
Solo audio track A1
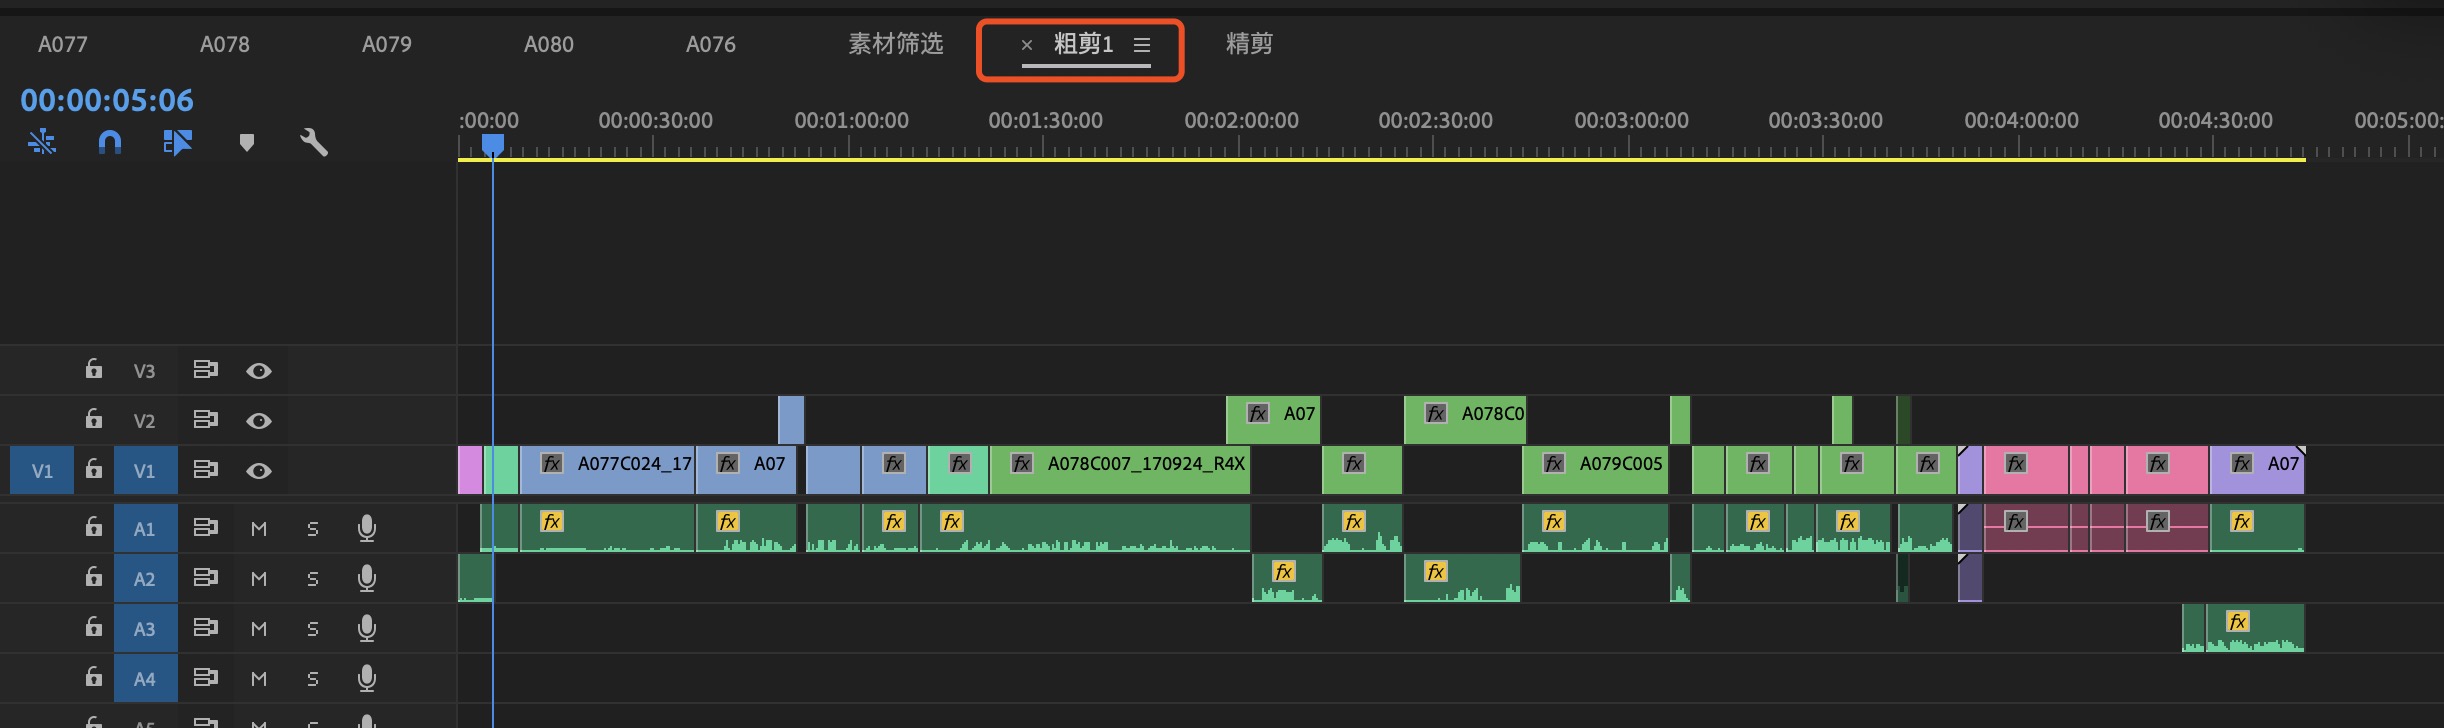313,529
